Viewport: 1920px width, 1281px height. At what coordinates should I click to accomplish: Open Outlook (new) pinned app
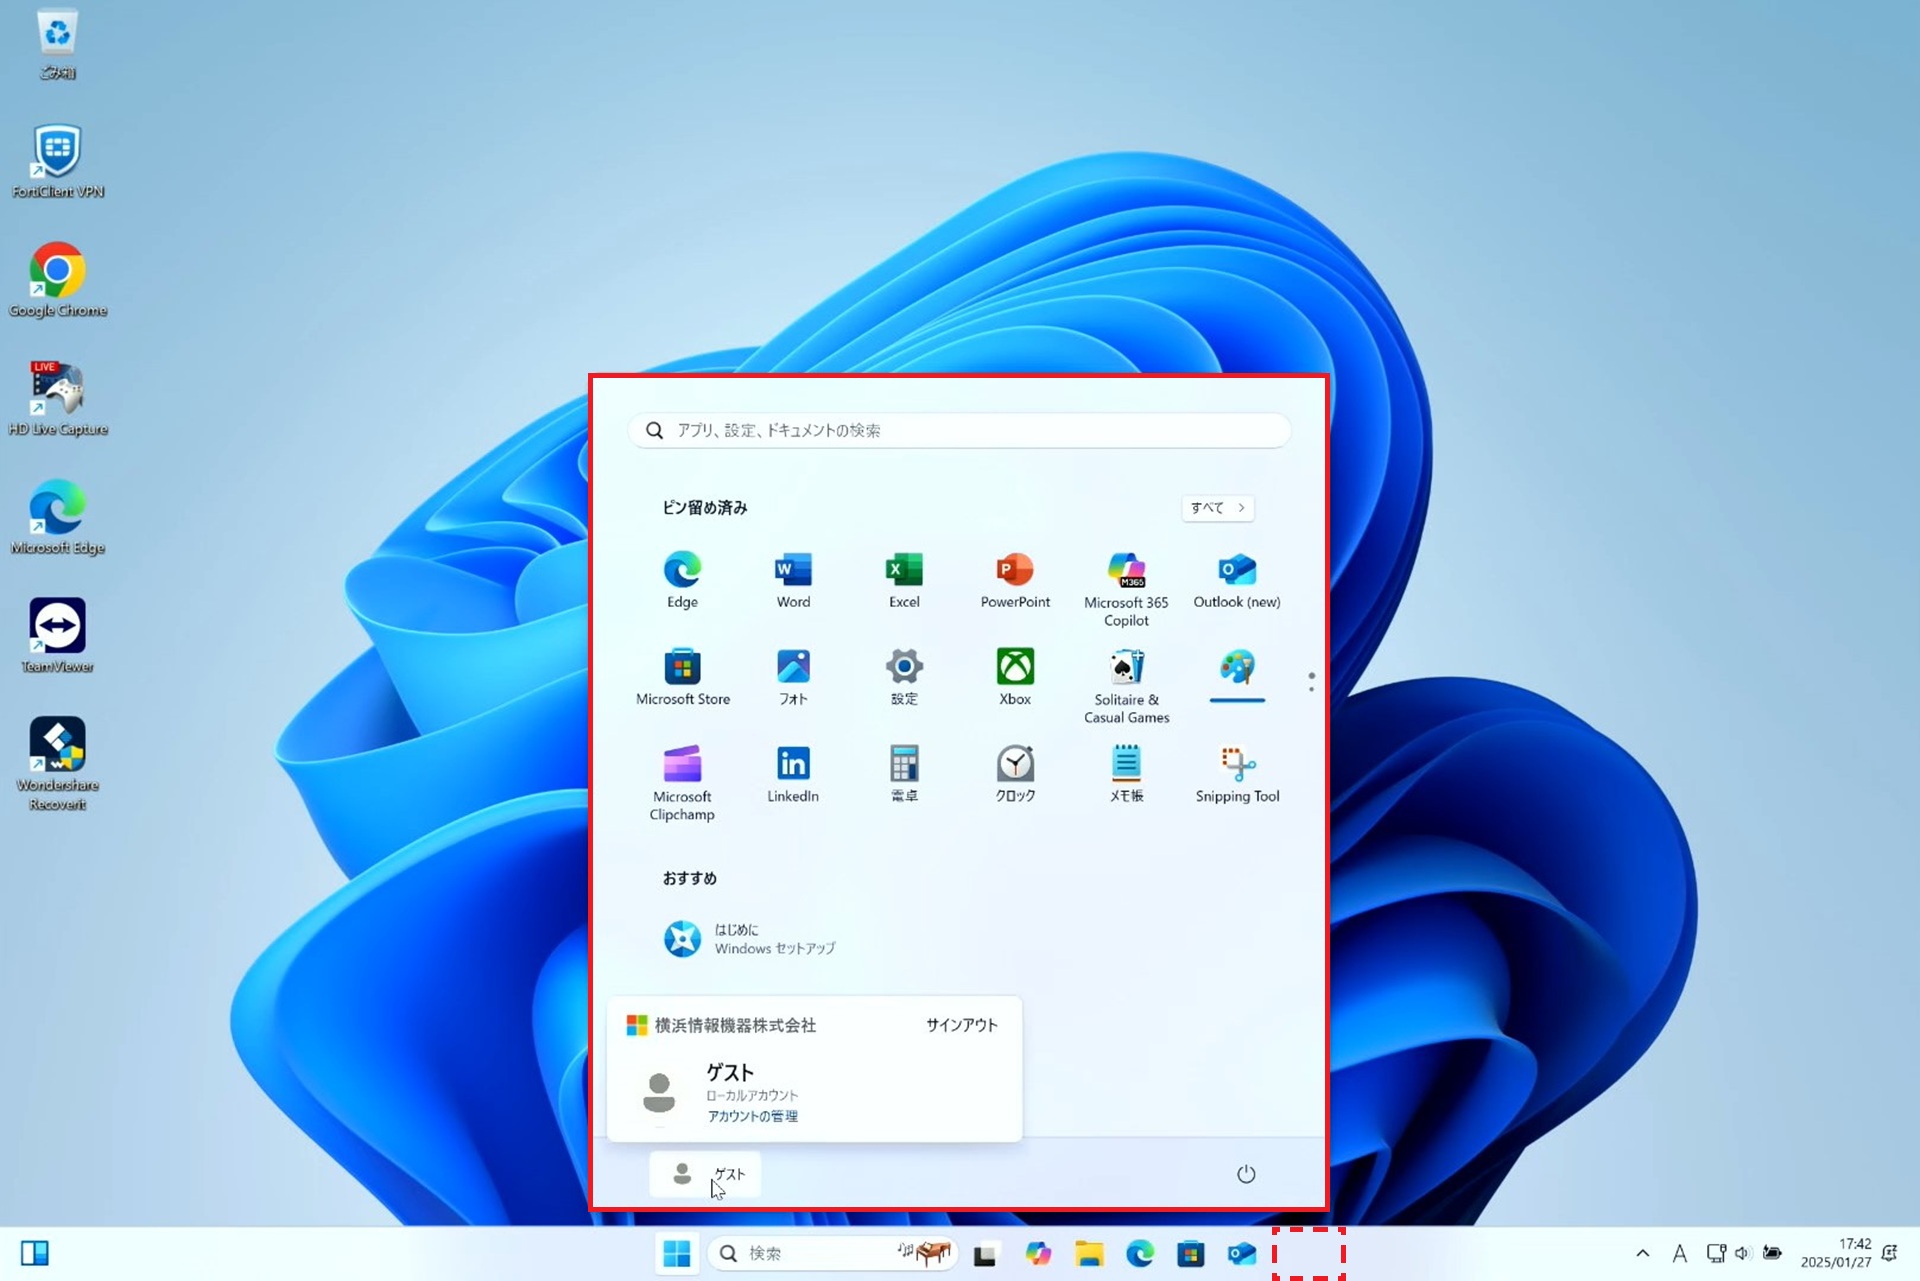click(x=1237, y=579)
